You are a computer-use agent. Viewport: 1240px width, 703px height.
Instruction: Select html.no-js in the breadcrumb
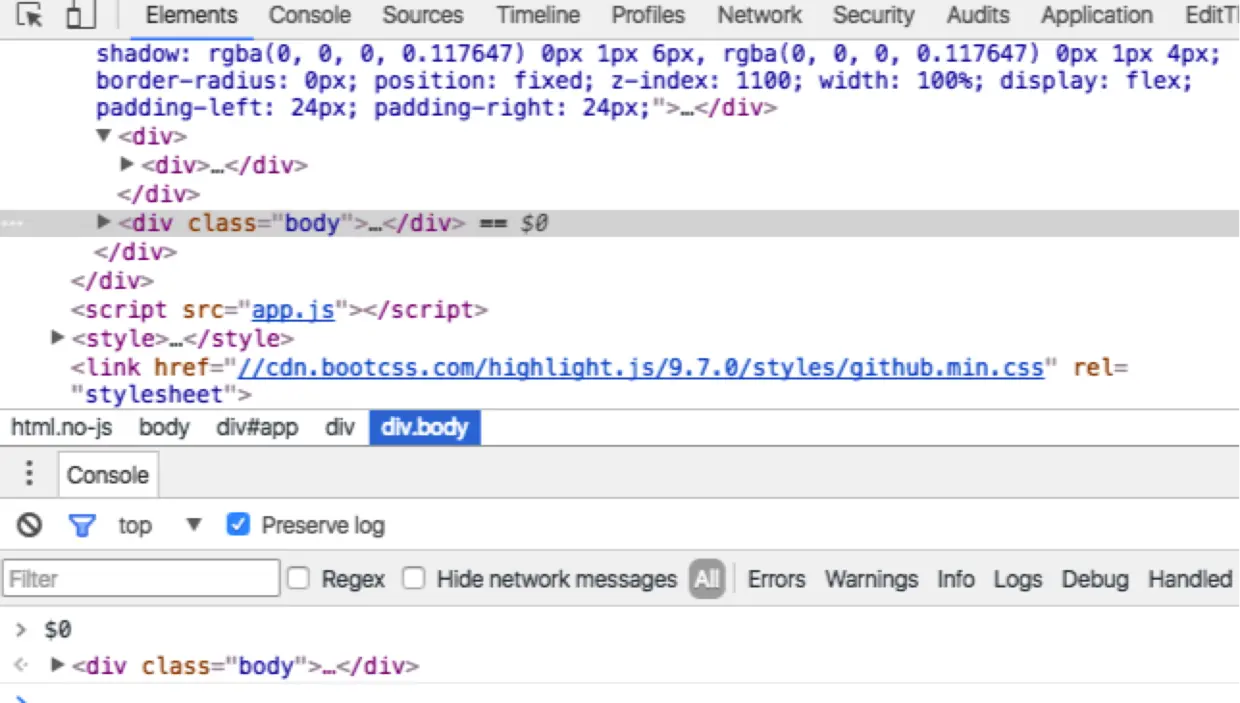62,428
